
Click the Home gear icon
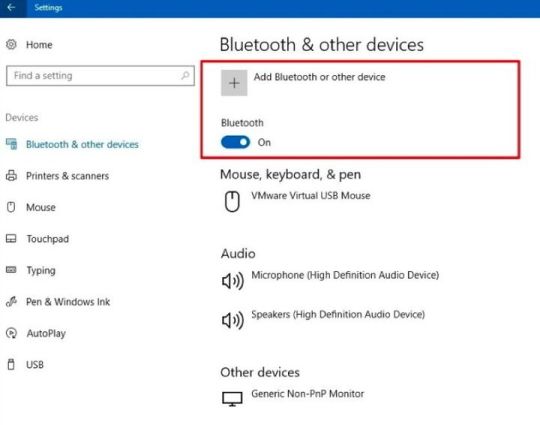point(11,44)
